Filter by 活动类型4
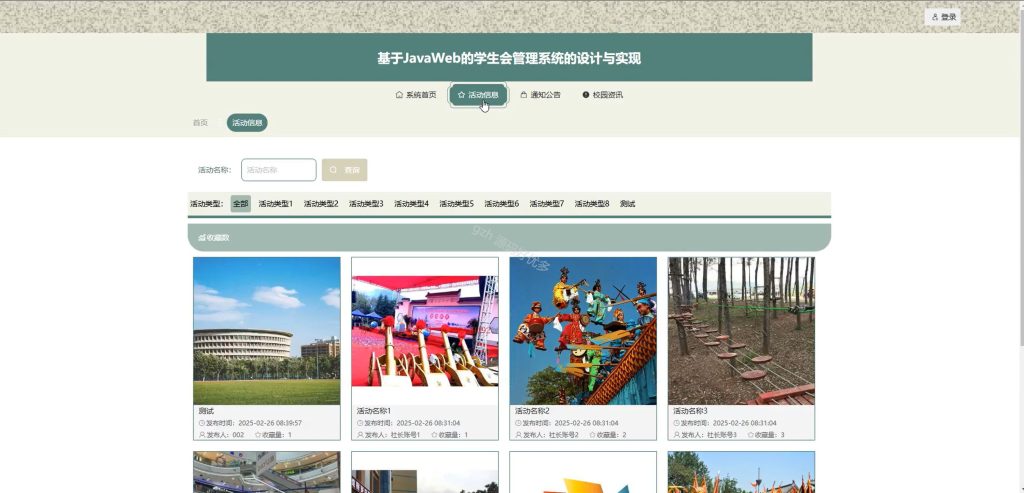Image resolution: width=1024 pixels, height=493 pixels. click(x=411, y=204)
